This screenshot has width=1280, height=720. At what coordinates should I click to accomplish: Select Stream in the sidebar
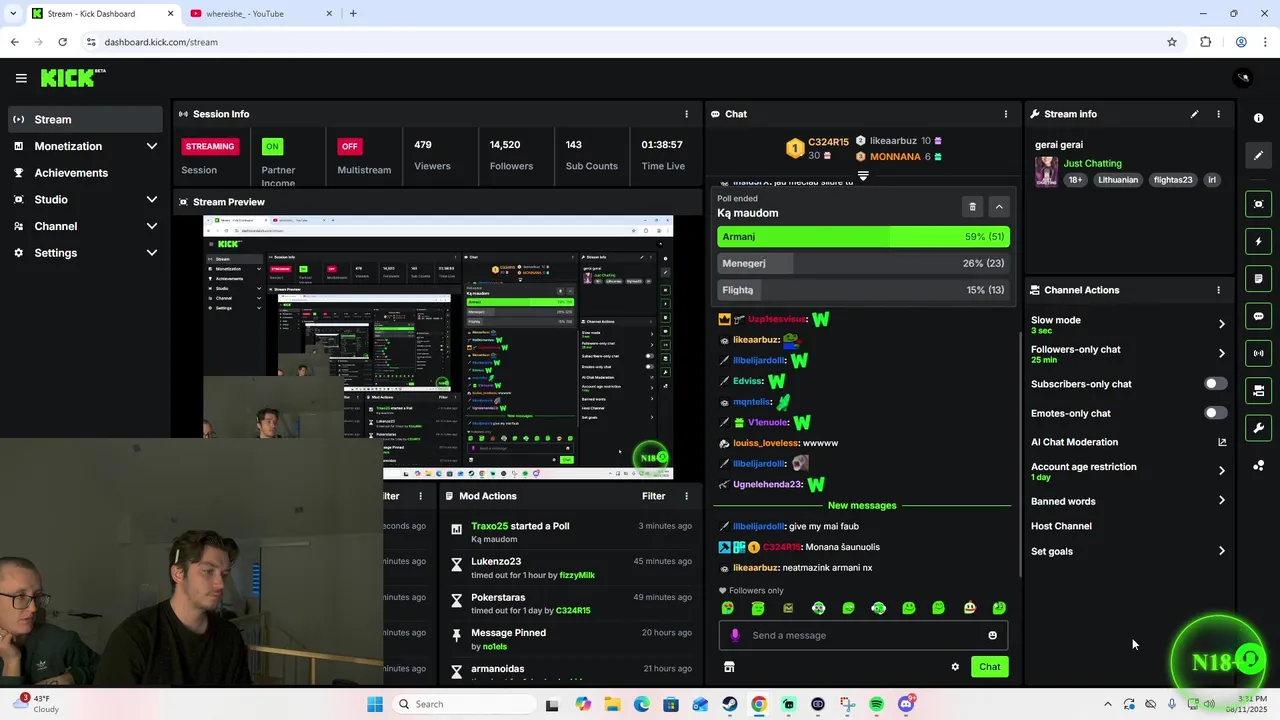click(85, 119)
